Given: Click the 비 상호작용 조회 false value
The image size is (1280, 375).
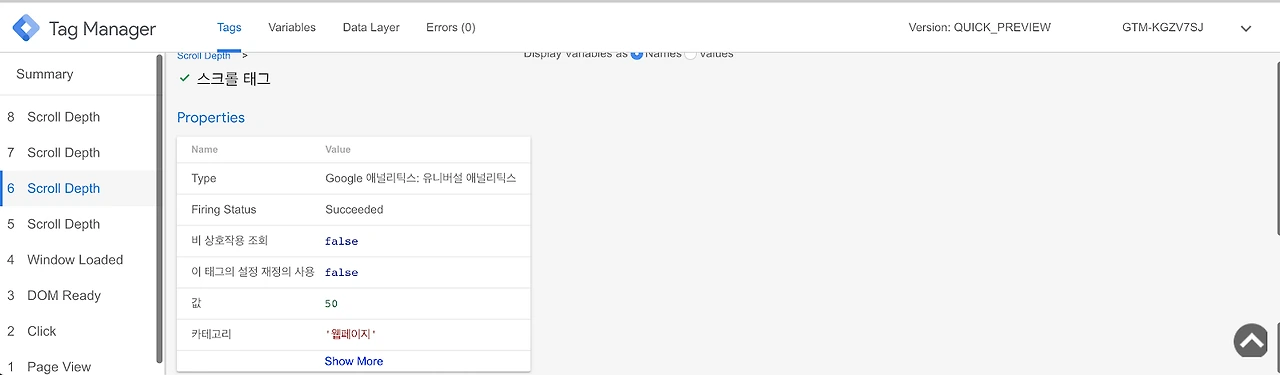Looking at the screenshot, I should [341, 241].
